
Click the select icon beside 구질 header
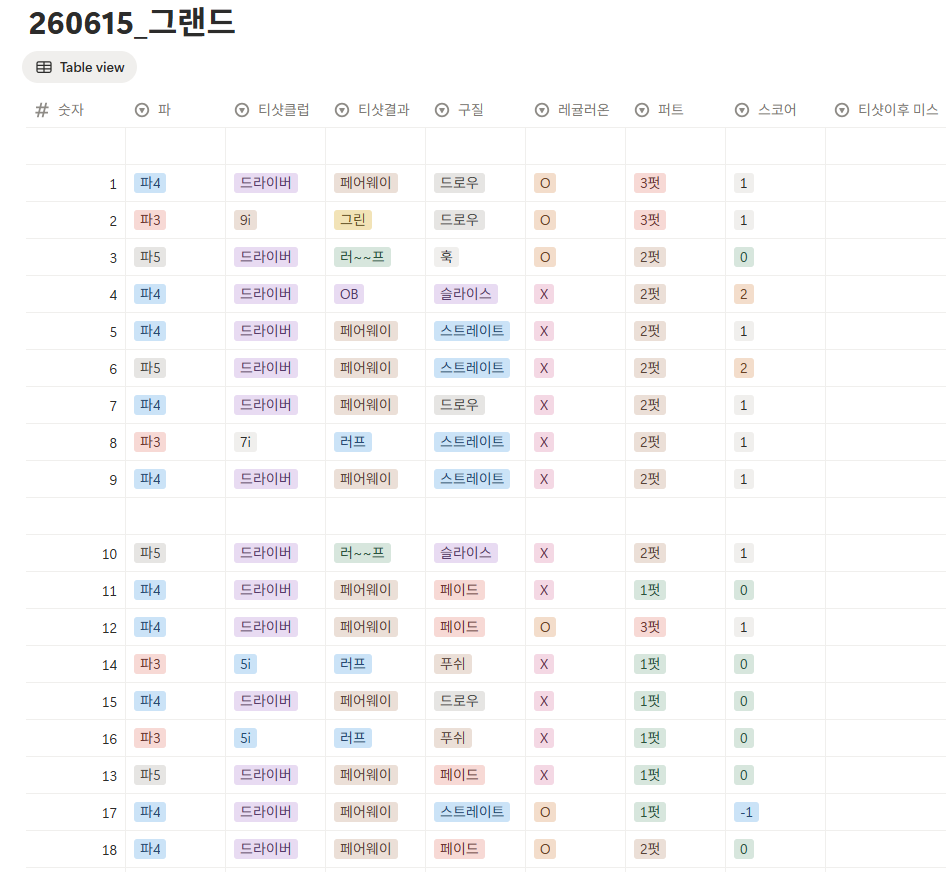[x=442, y=110]
